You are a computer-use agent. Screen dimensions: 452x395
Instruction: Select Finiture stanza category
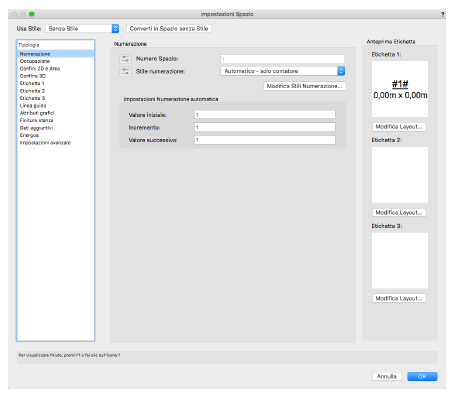coord(56,120)
